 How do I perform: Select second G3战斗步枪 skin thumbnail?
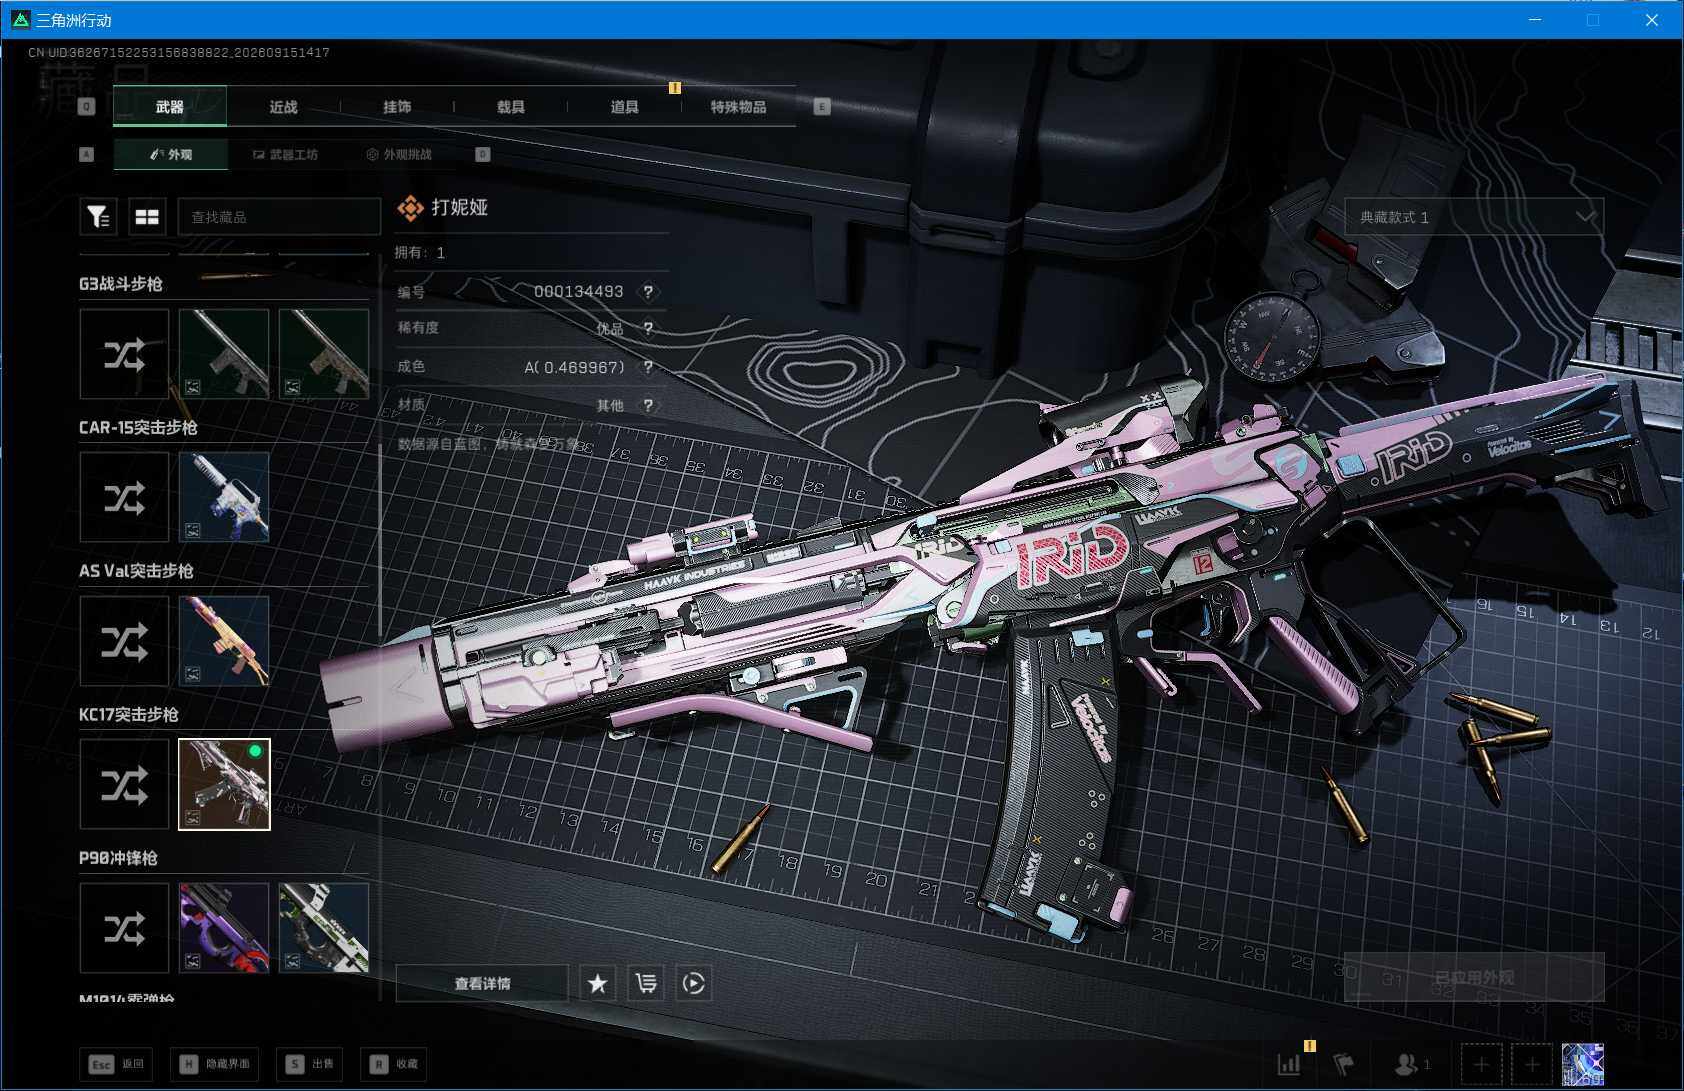coord(324,354)
